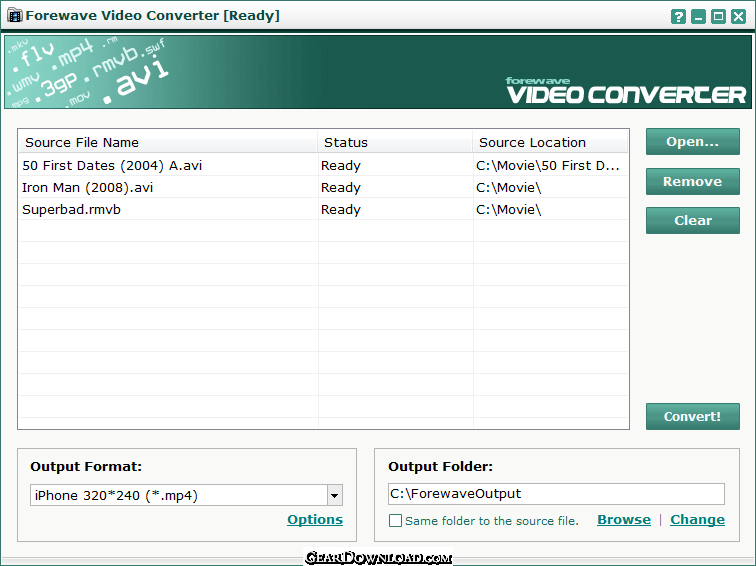Click the Status column header

pyautogui.click(x=395, y=142)
